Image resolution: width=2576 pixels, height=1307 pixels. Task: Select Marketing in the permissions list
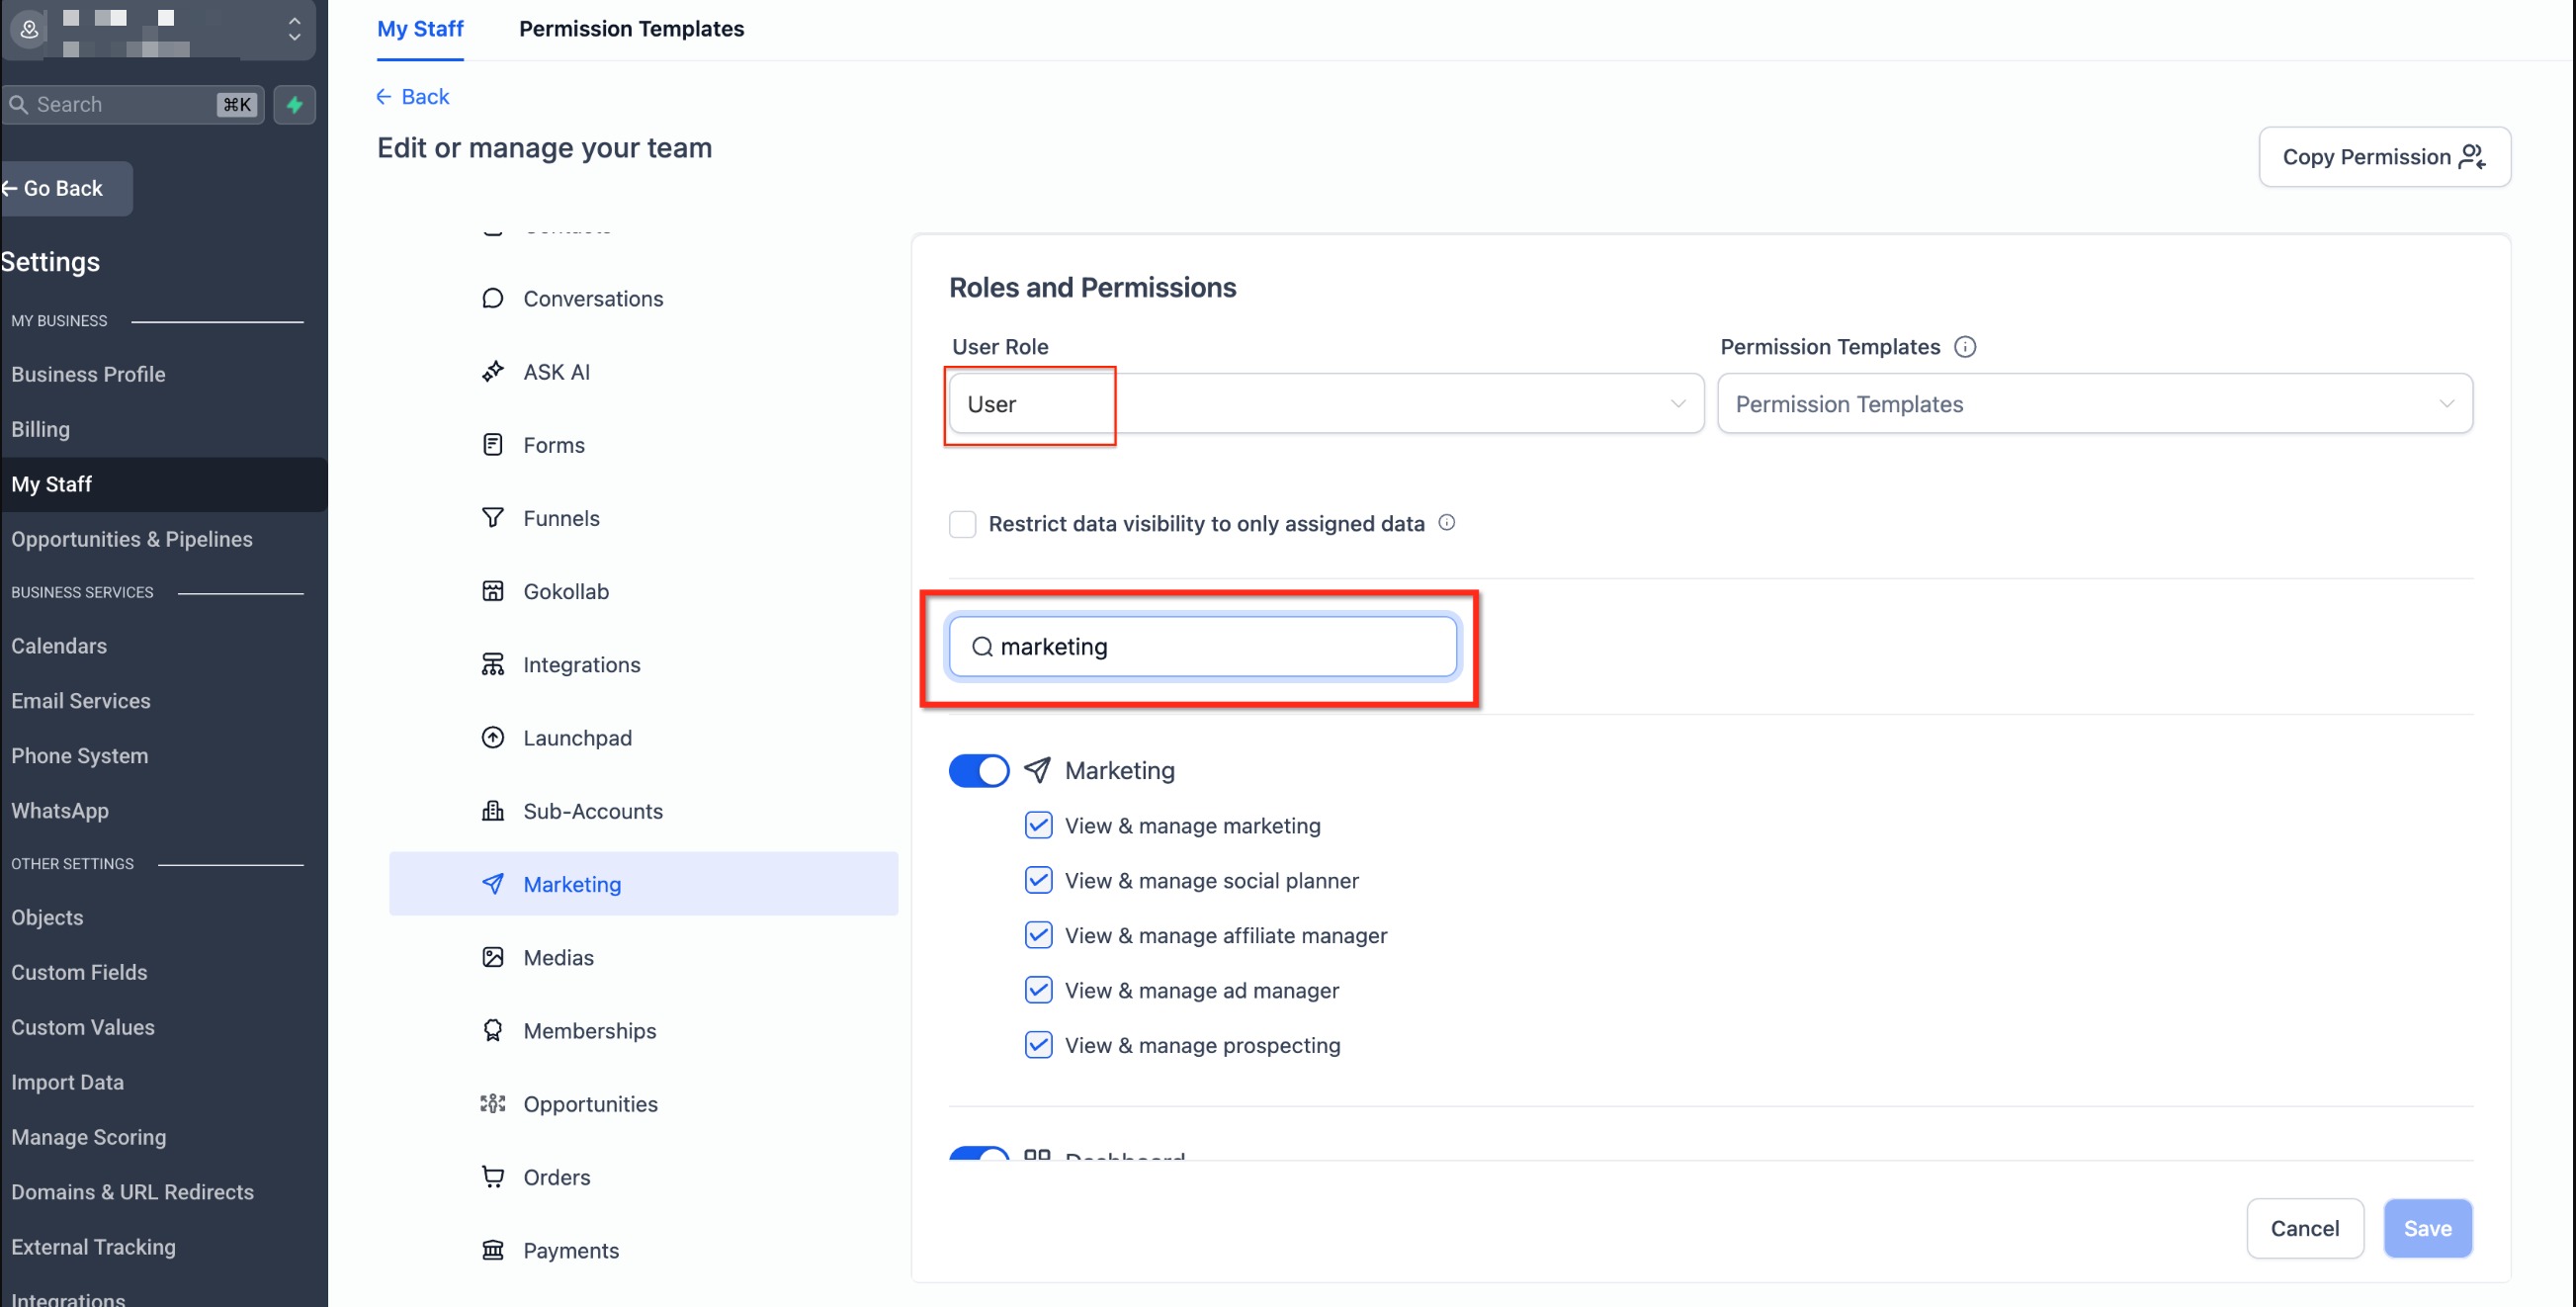coord(643,883)
